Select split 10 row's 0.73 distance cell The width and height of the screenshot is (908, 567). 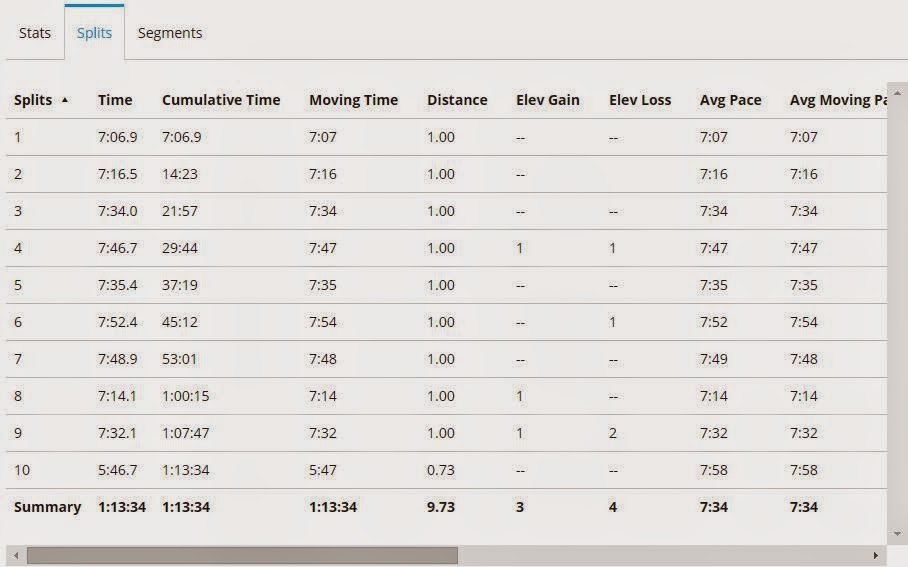pyautogui.click(x=441, y=470)
